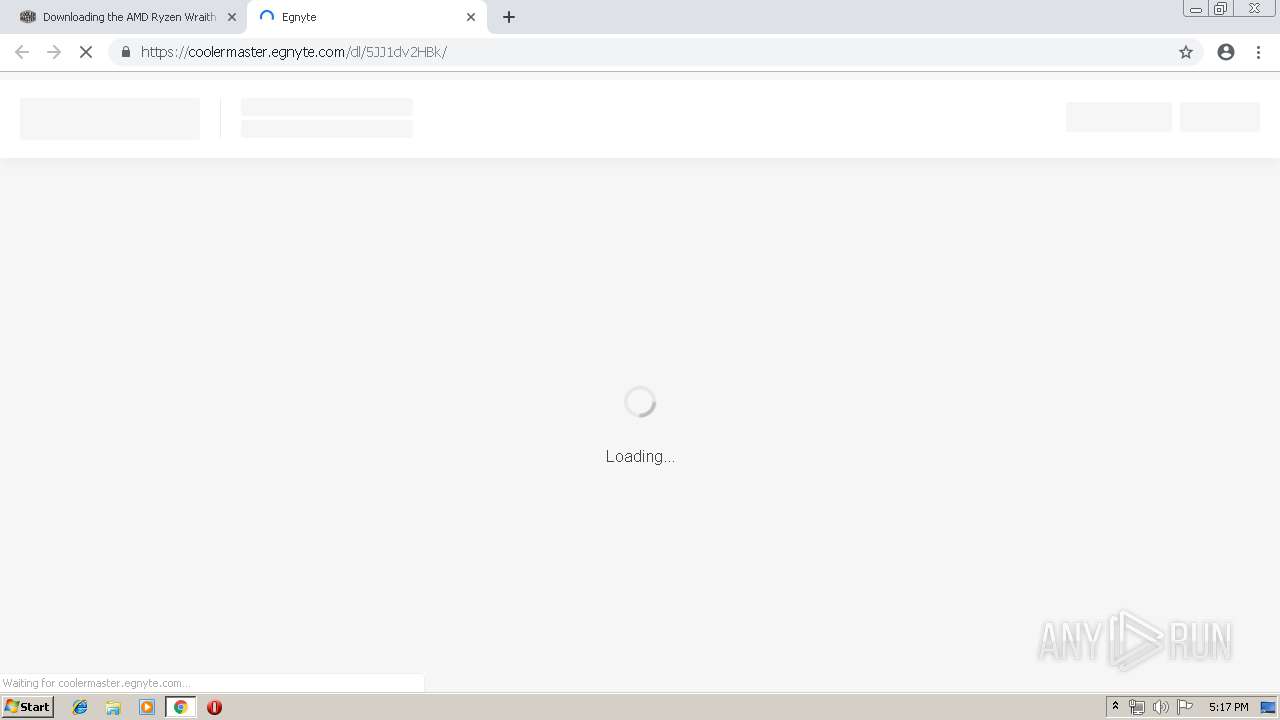Bookmark this page with the star
1280x720 pixels.
coord(1186,52)
